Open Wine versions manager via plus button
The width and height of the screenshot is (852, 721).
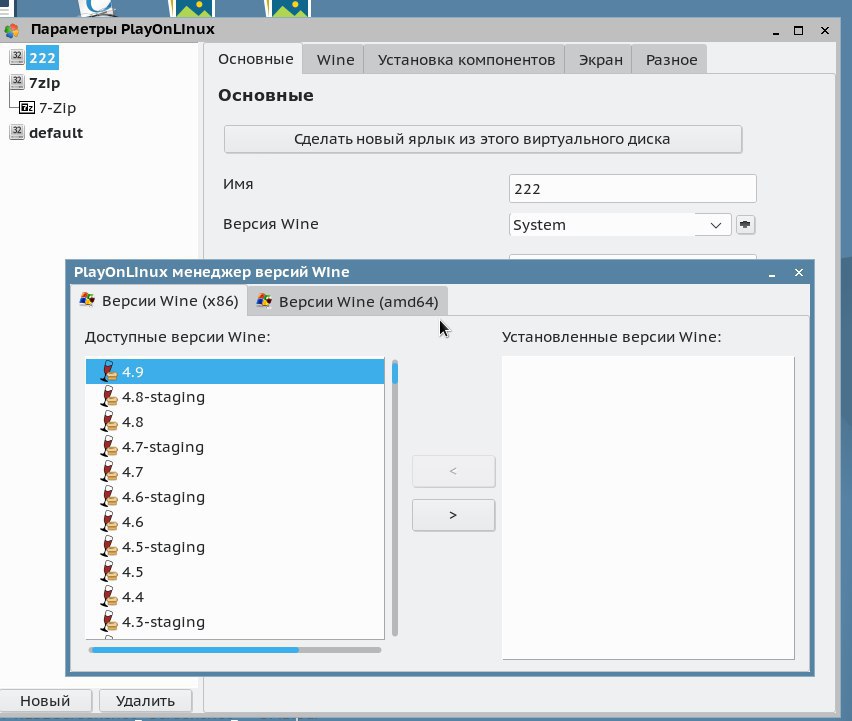pyautogui.click(x=746, y=224)
